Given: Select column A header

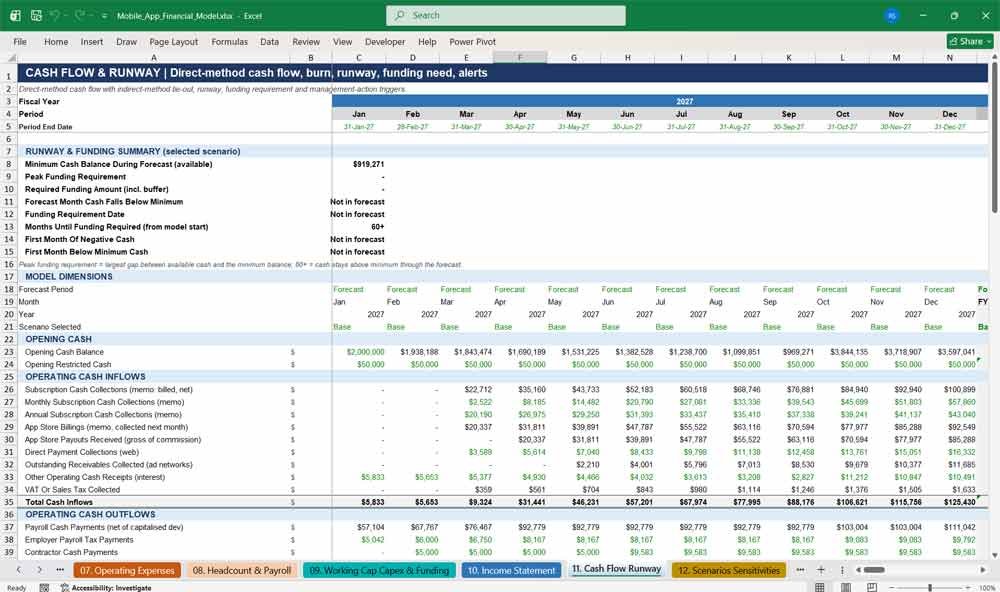Looking at the screenshot, I should click(x=154, y=57).
